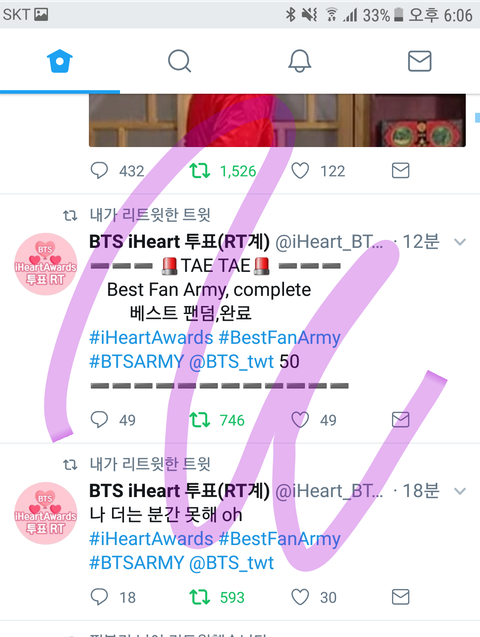Like the TAE TAE tweet with 49
This screenshot has width=480, height=637.
click(x=300, y=420)
